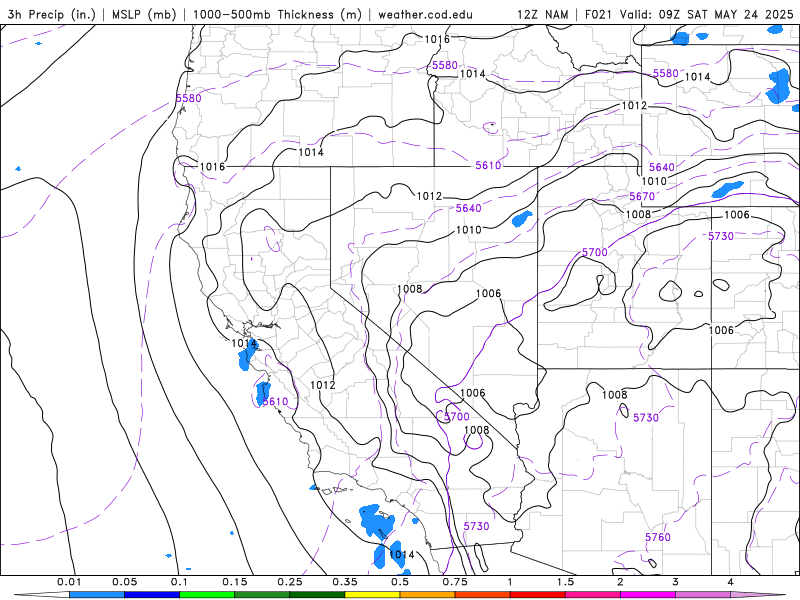Click the 5610 thickness label on Nevada's northern border
The width and height of the screenshot is (800, 600).
pos(488,165)
